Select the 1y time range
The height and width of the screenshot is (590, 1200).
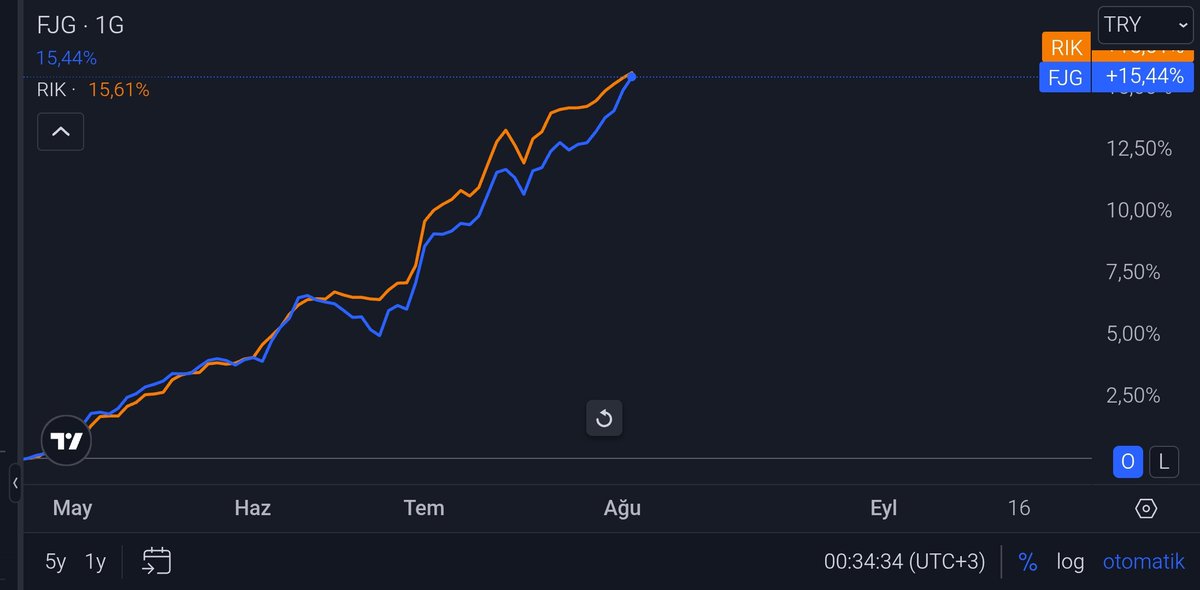[x=95, y=562]
